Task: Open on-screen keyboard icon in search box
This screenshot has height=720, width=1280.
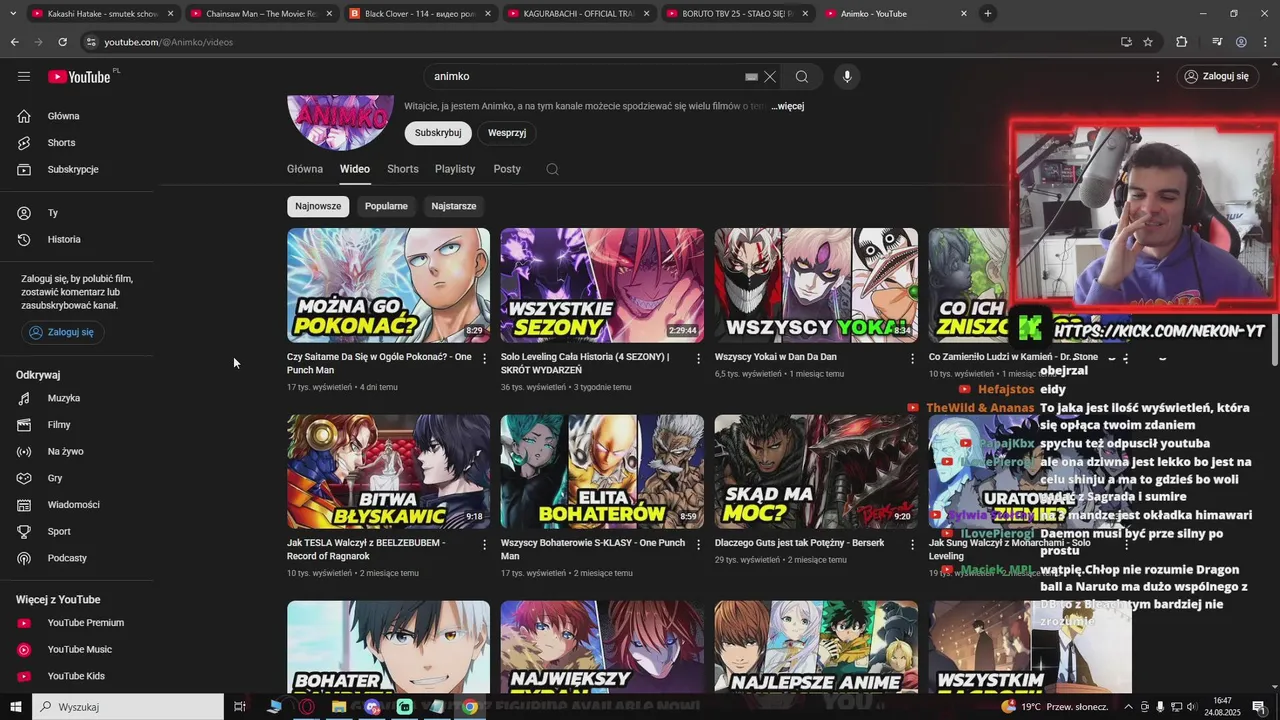Action: [x=751, y=76]
